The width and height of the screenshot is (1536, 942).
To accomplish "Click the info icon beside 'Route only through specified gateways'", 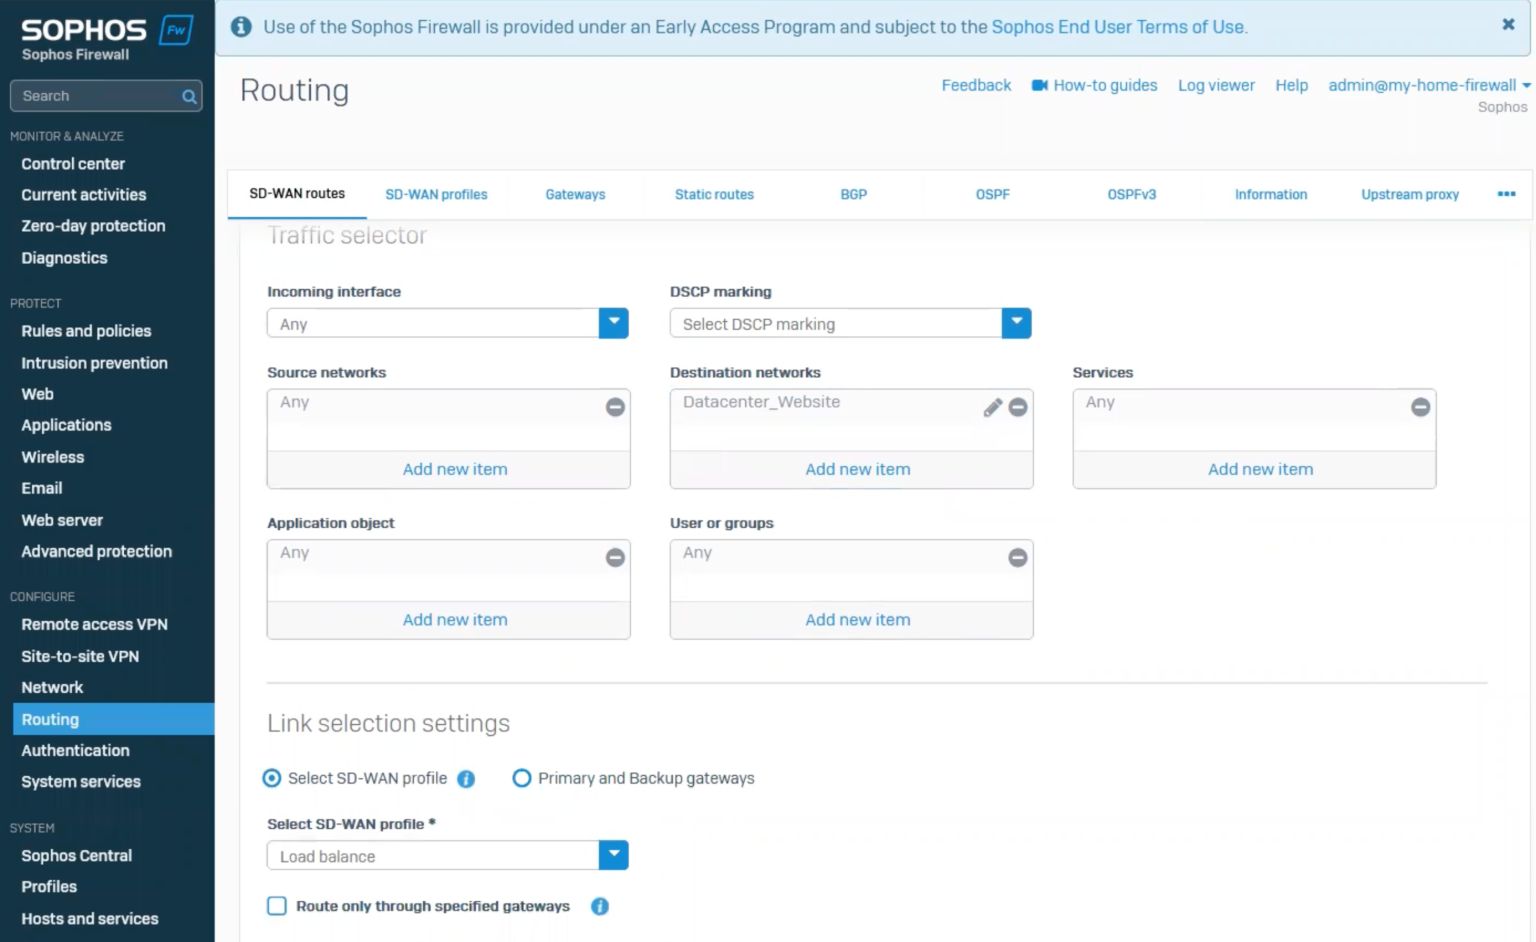I will point(599,906).
